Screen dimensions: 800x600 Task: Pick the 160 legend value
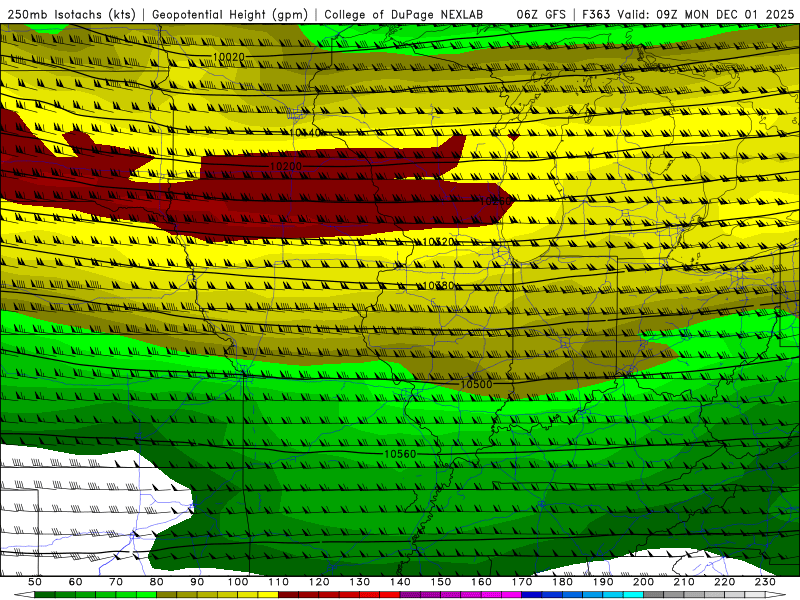(481, 582)
